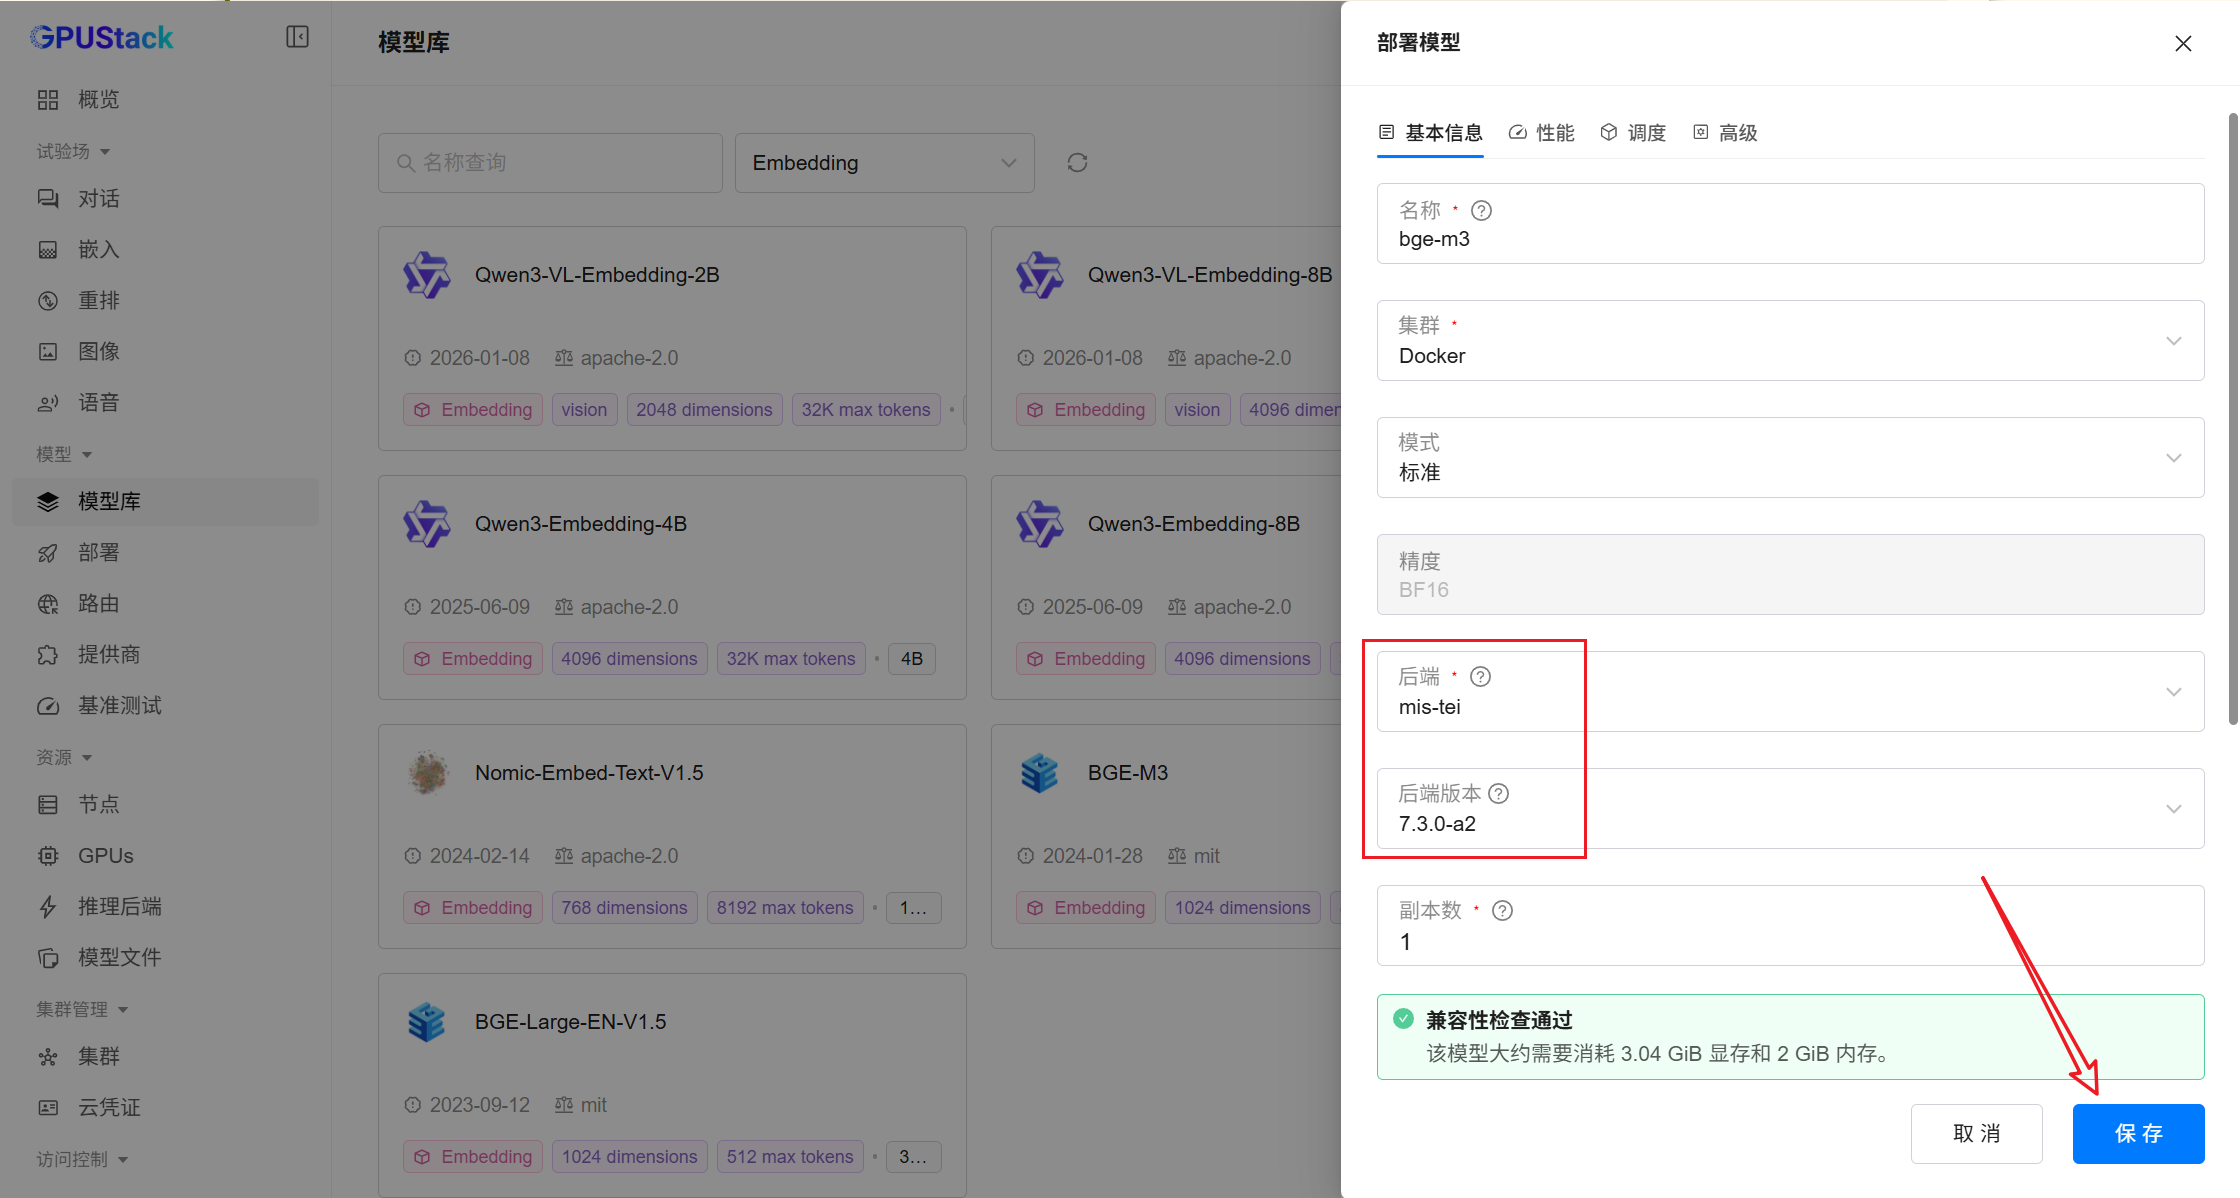Open the 后端 mis-tei dropdown

1790,692
